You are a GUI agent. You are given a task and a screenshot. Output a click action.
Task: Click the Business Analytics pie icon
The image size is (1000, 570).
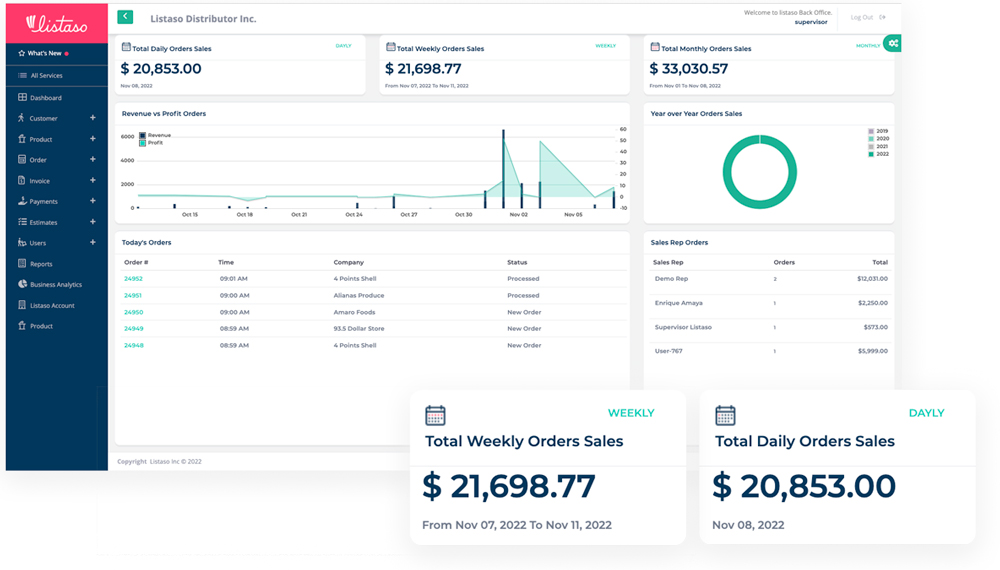(22, 284)
